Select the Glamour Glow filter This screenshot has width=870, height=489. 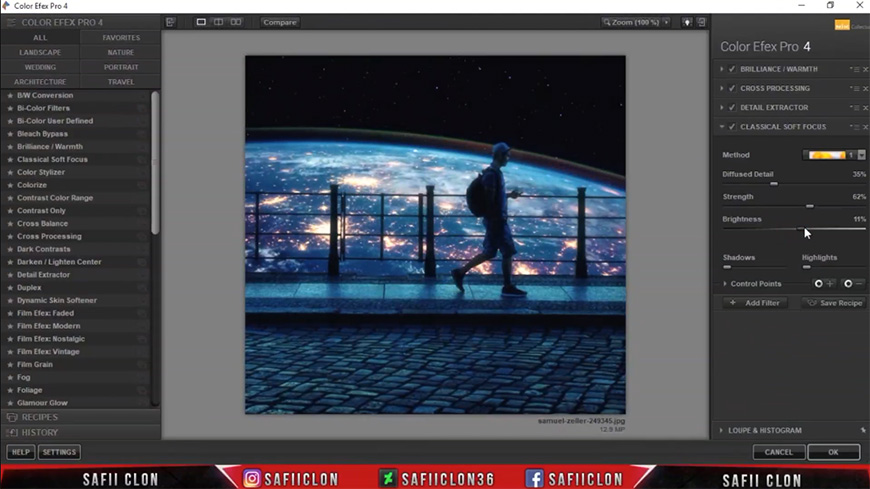click(x=42, y=403)
